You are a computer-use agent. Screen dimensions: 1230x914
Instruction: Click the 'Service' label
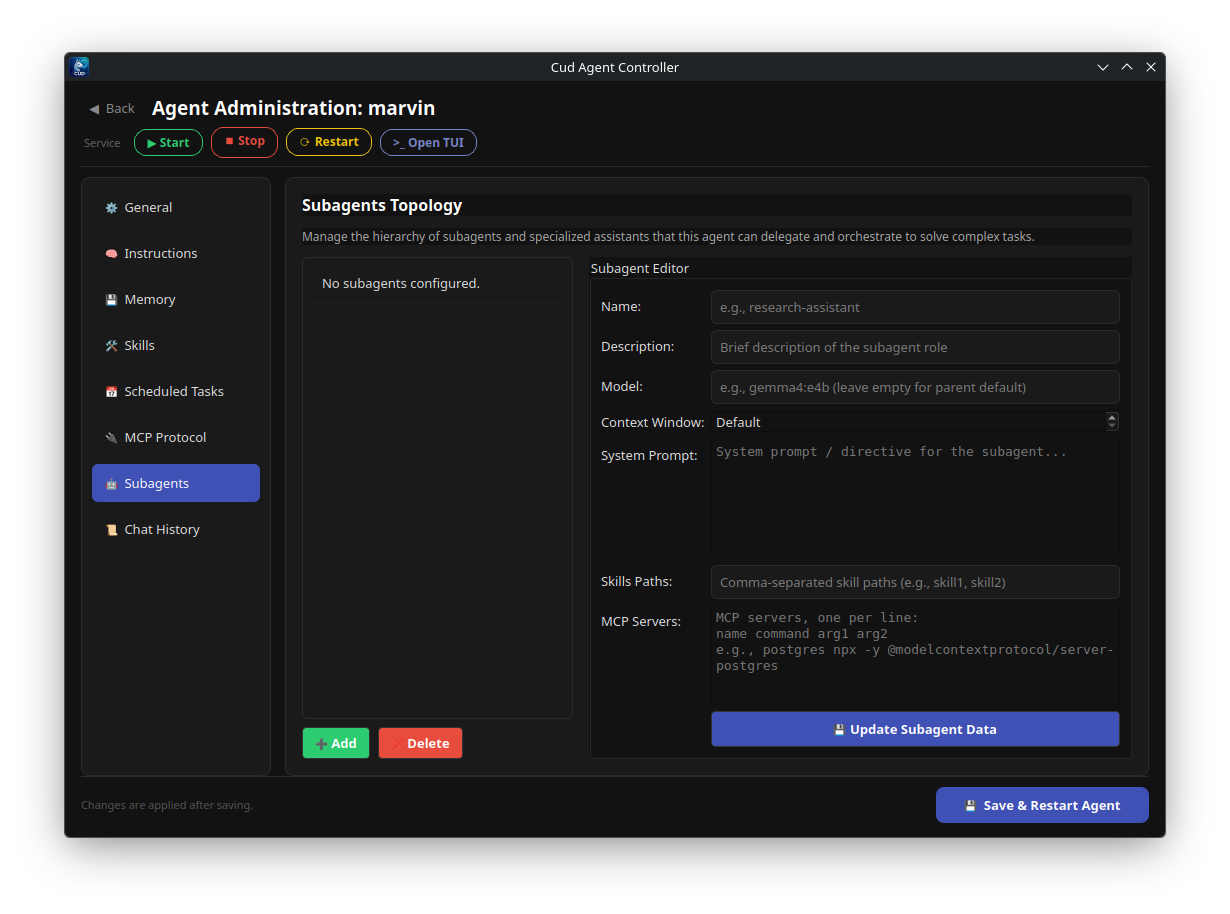[102, 143]
